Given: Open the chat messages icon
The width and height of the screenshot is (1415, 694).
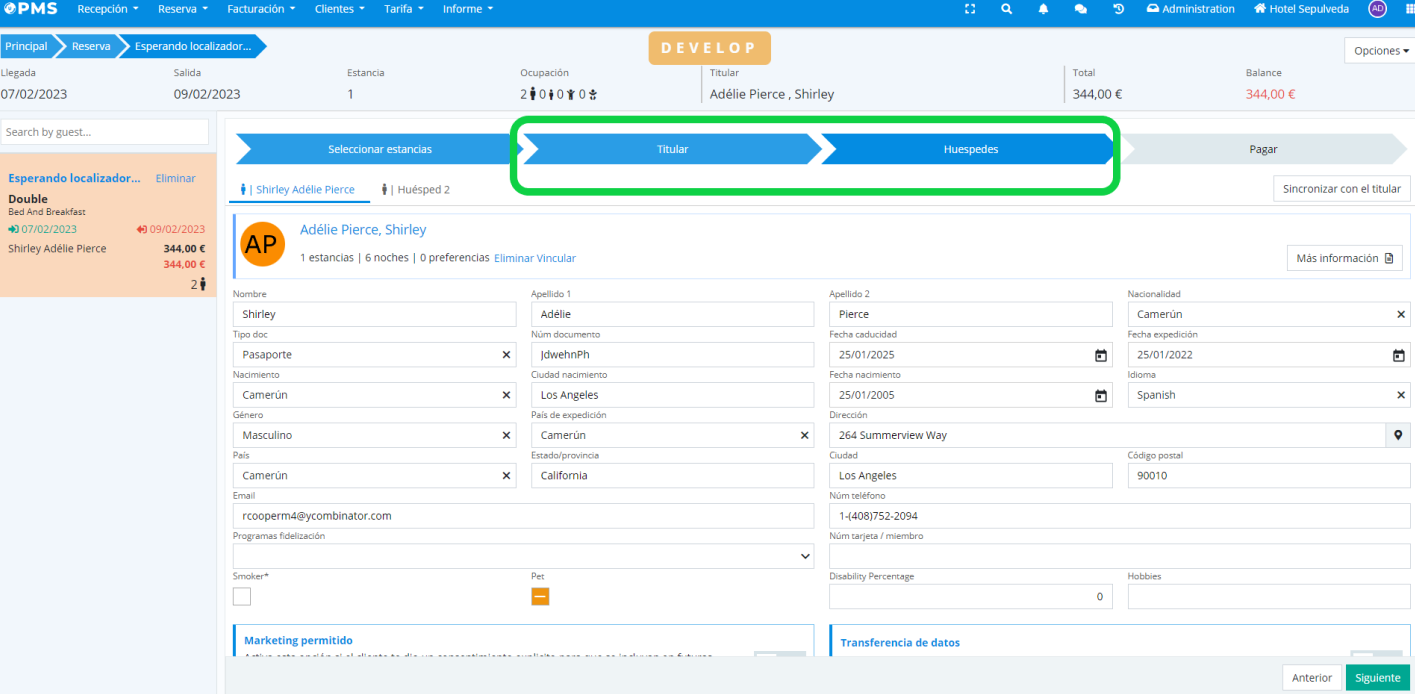Looking at the screenshot, I should coord(1081,9).
